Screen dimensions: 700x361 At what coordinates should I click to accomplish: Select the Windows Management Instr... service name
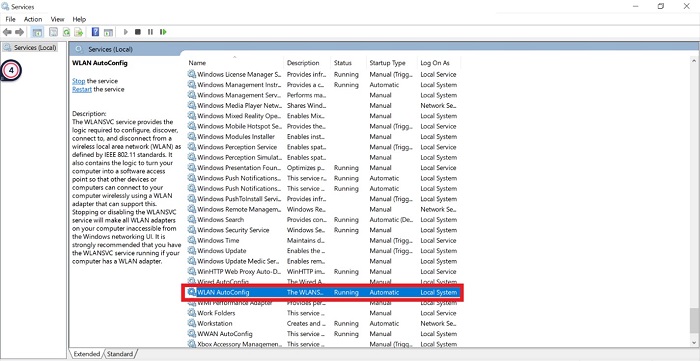pos(239,85)
